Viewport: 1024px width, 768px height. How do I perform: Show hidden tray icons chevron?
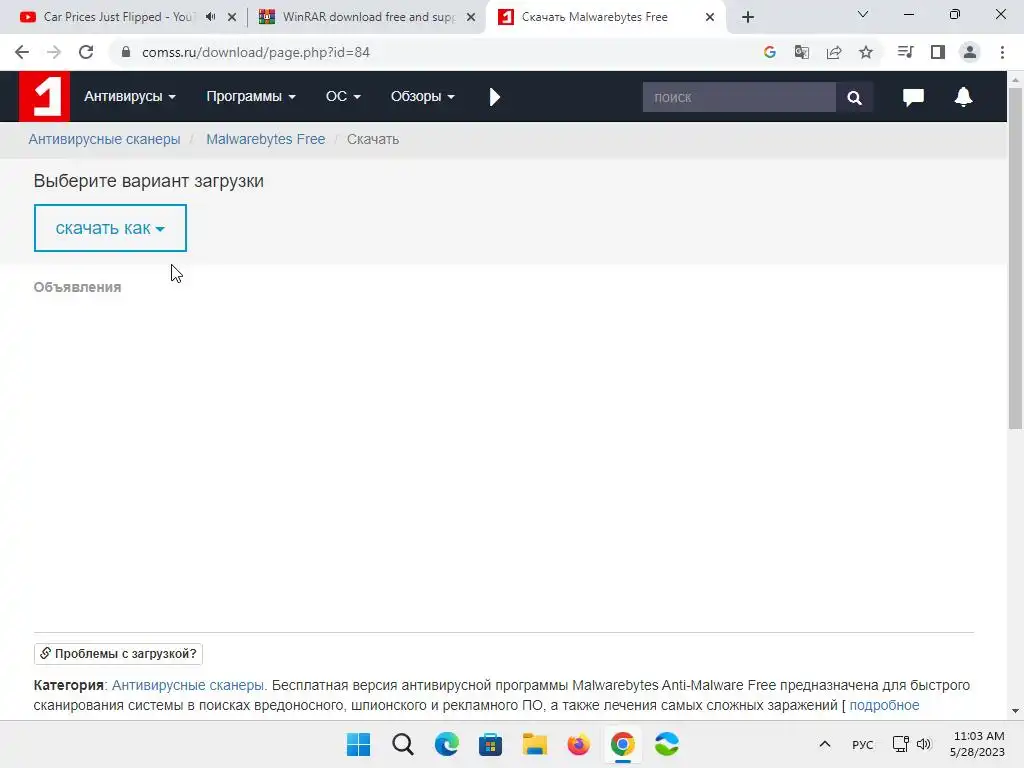825,744
